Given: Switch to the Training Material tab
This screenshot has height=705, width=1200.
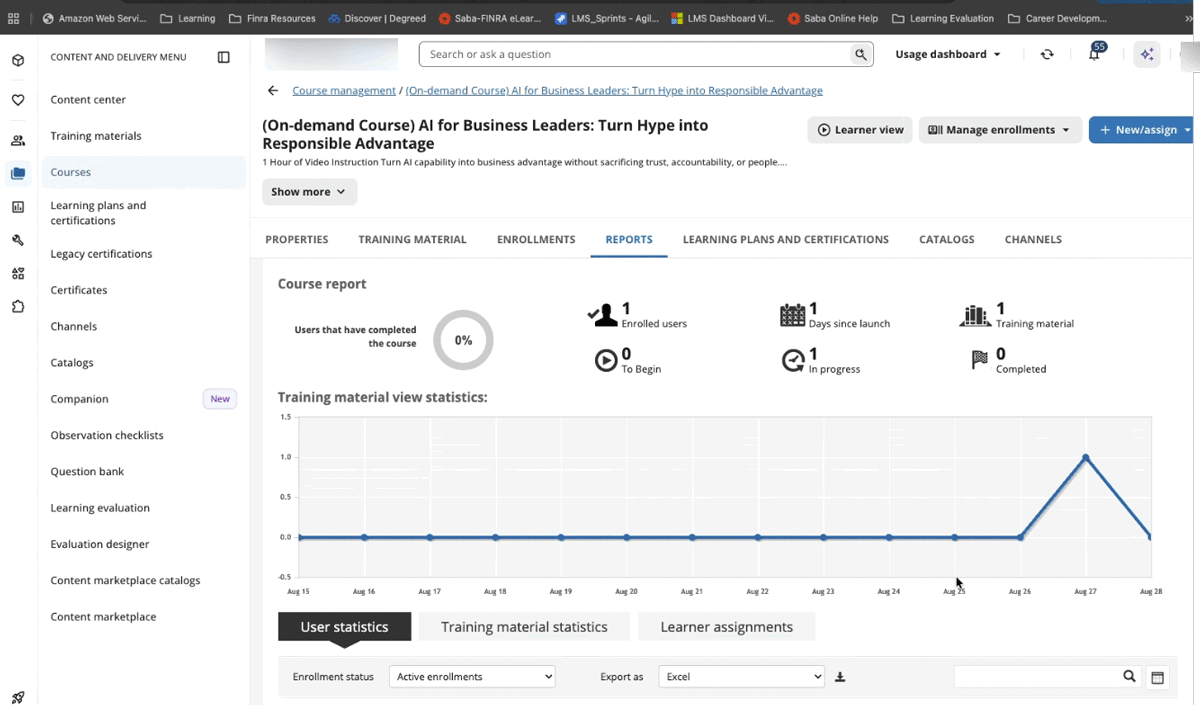Looking at the screenshot, I should point(412,240).
